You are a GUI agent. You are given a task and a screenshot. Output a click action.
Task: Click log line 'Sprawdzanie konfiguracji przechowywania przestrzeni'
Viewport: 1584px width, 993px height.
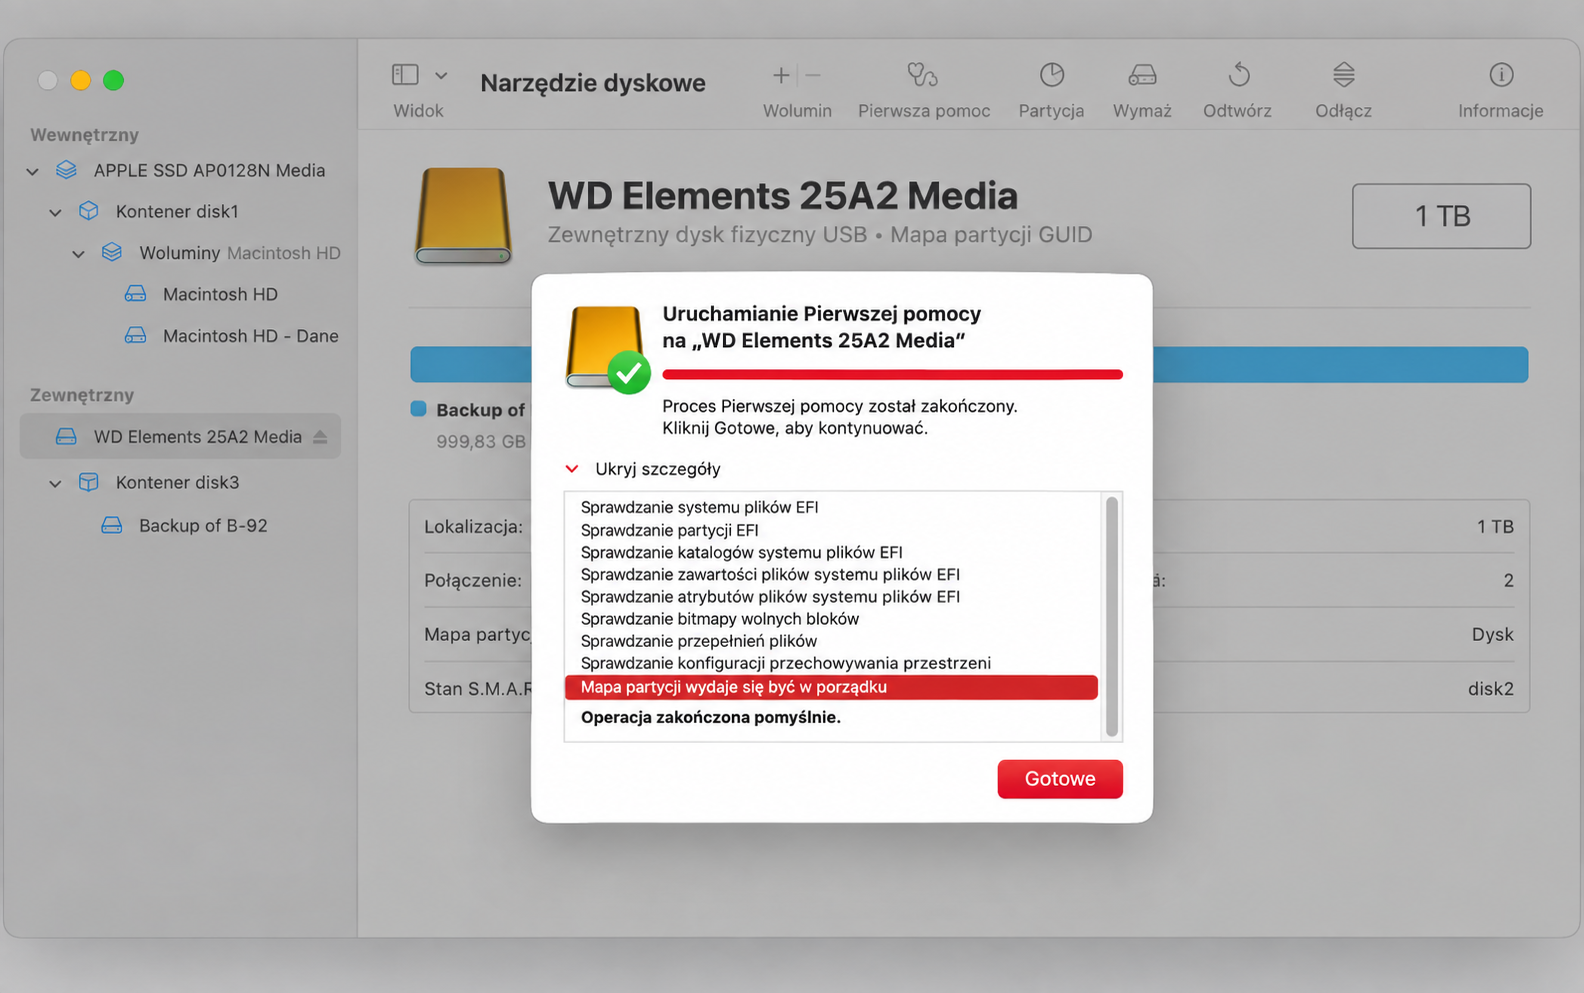786,662
